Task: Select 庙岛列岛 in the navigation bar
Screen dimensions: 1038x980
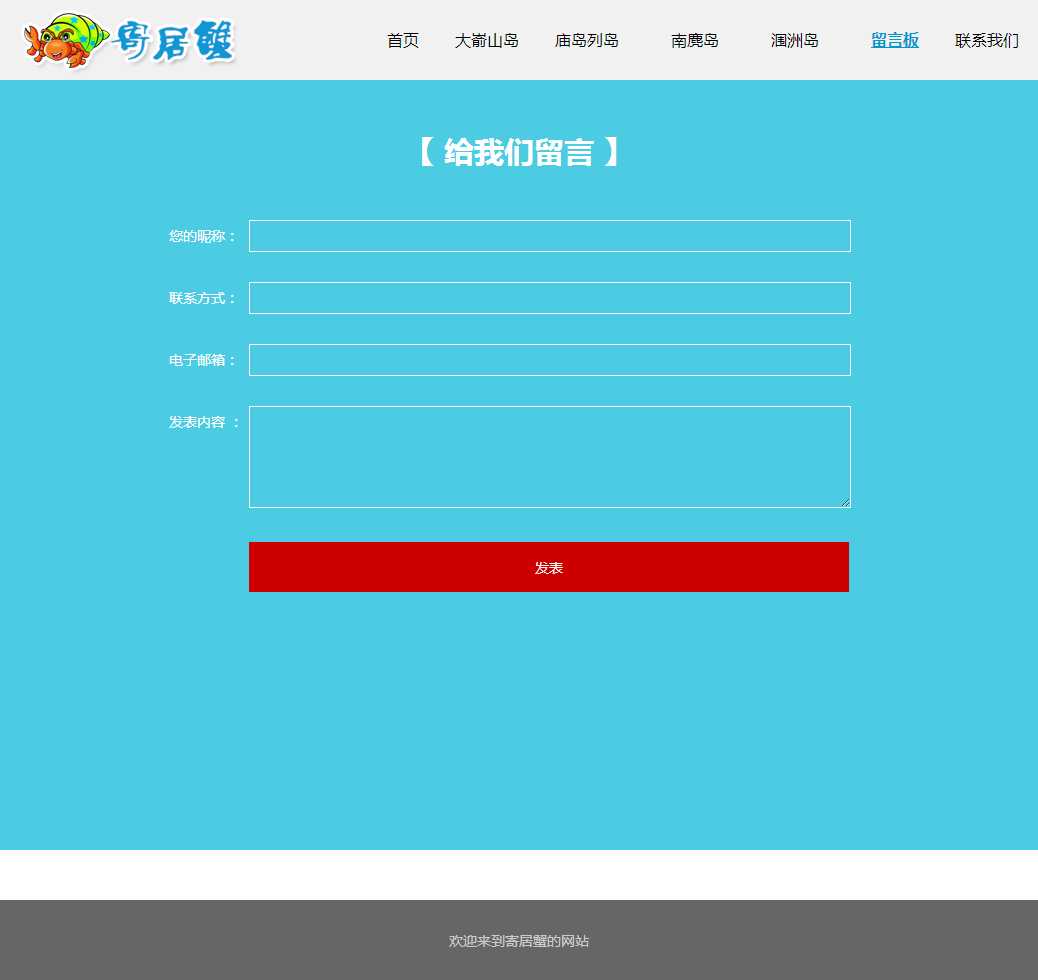Action: [x=587, y=41]
